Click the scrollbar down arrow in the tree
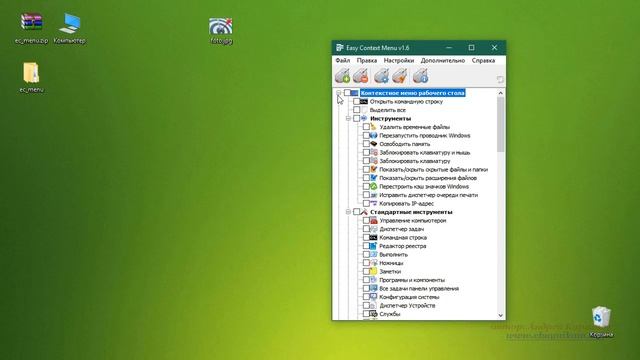The width and height of the screenshot is (640, 360). coord(501,315)
